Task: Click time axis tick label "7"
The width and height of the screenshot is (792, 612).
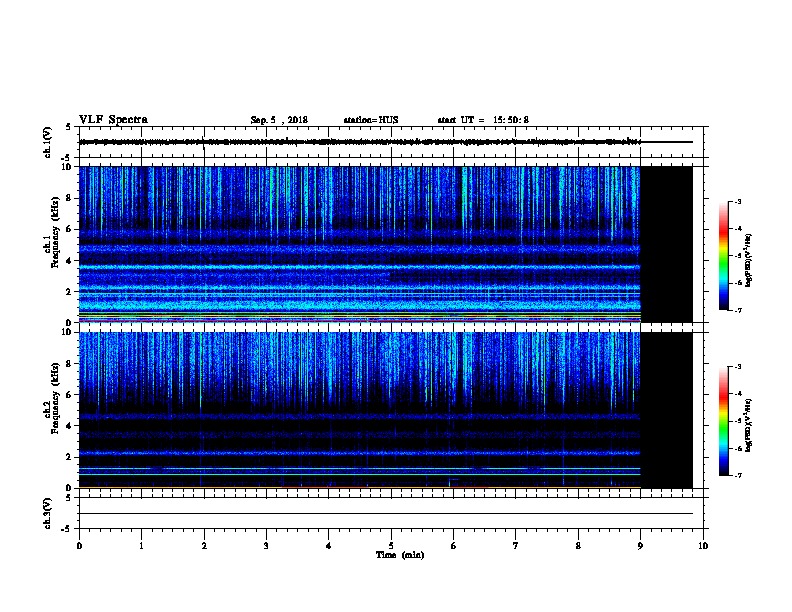Action: (x=516, y=546)
